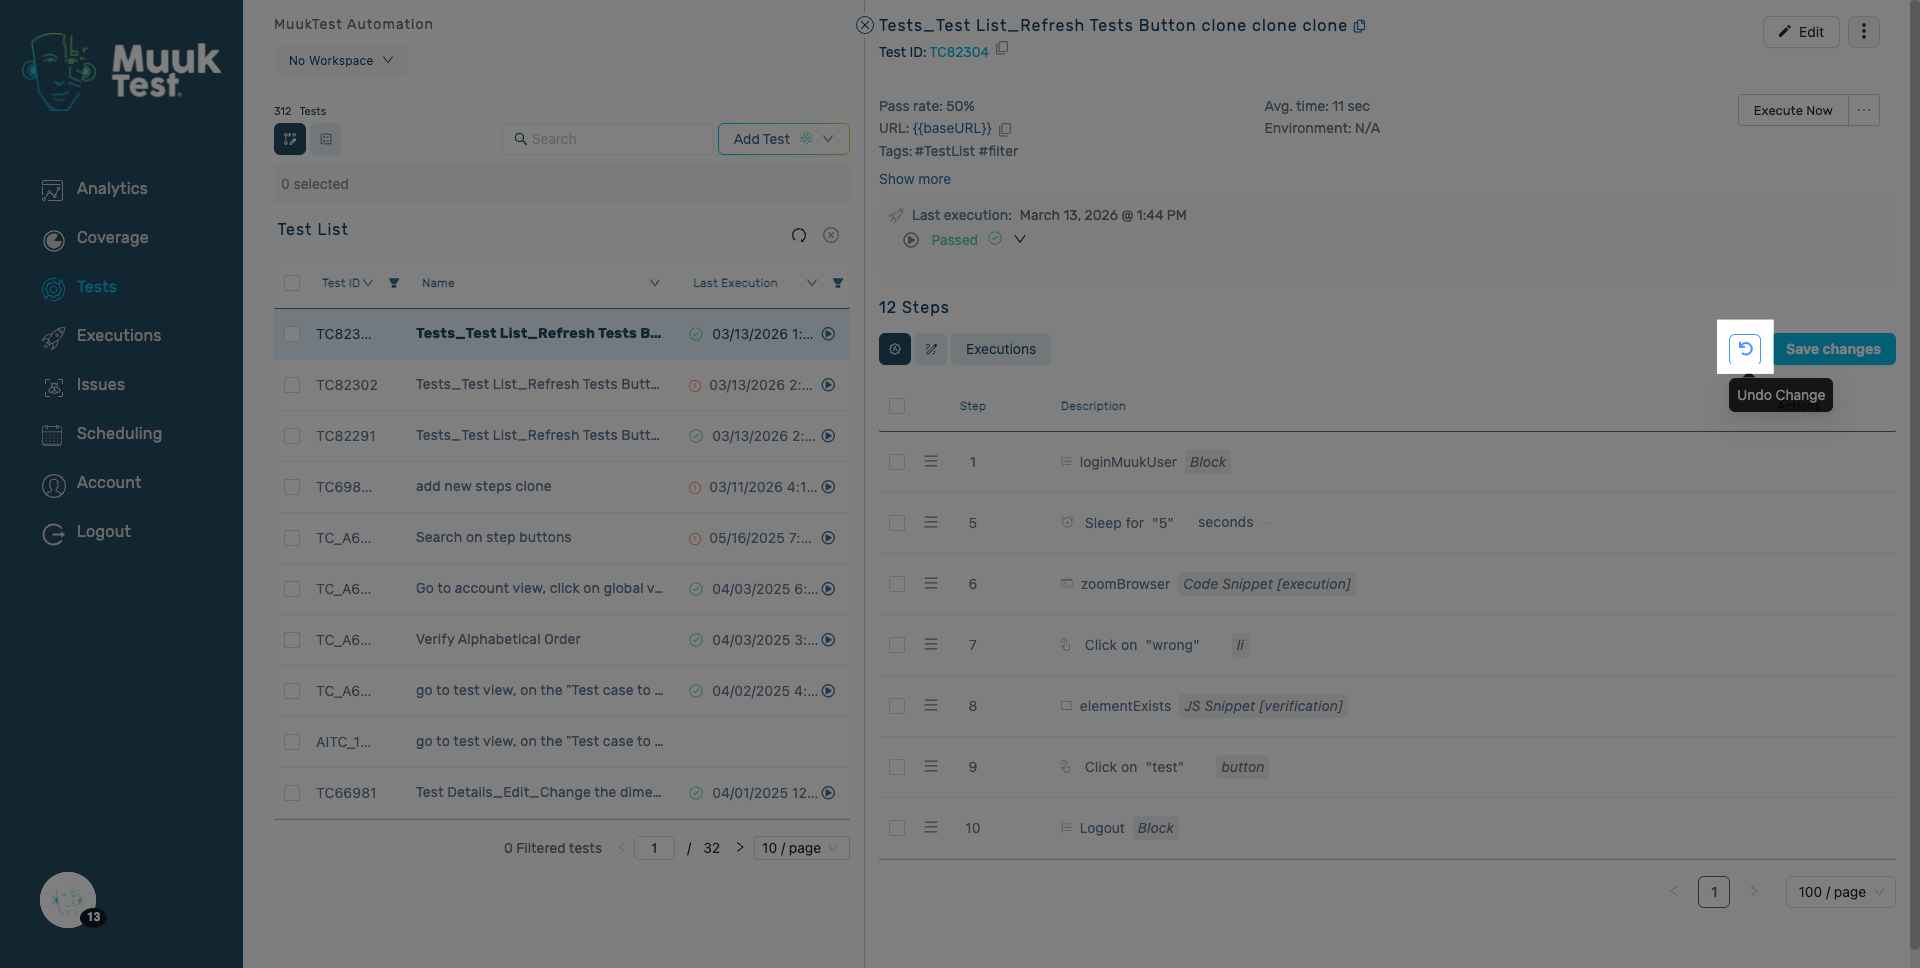The image size is (1920, 968).
Task: Switch to the tree view of tests
Action: coord(290,139)
